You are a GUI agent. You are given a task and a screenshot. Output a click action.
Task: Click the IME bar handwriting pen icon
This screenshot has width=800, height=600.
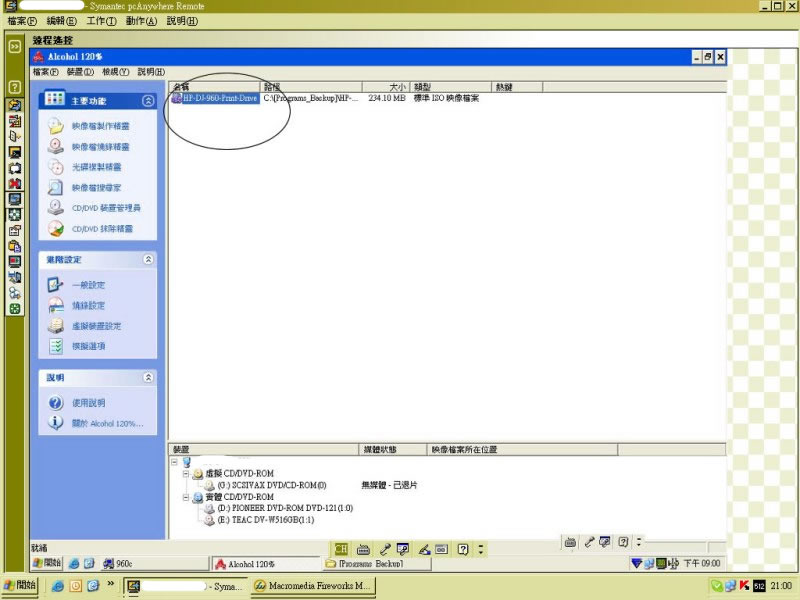tap(424, 549)
